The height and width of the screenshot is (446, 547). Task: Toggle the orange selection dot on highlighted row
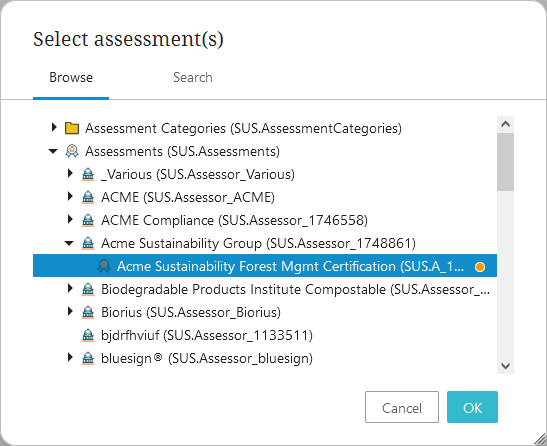coord(480,267)
